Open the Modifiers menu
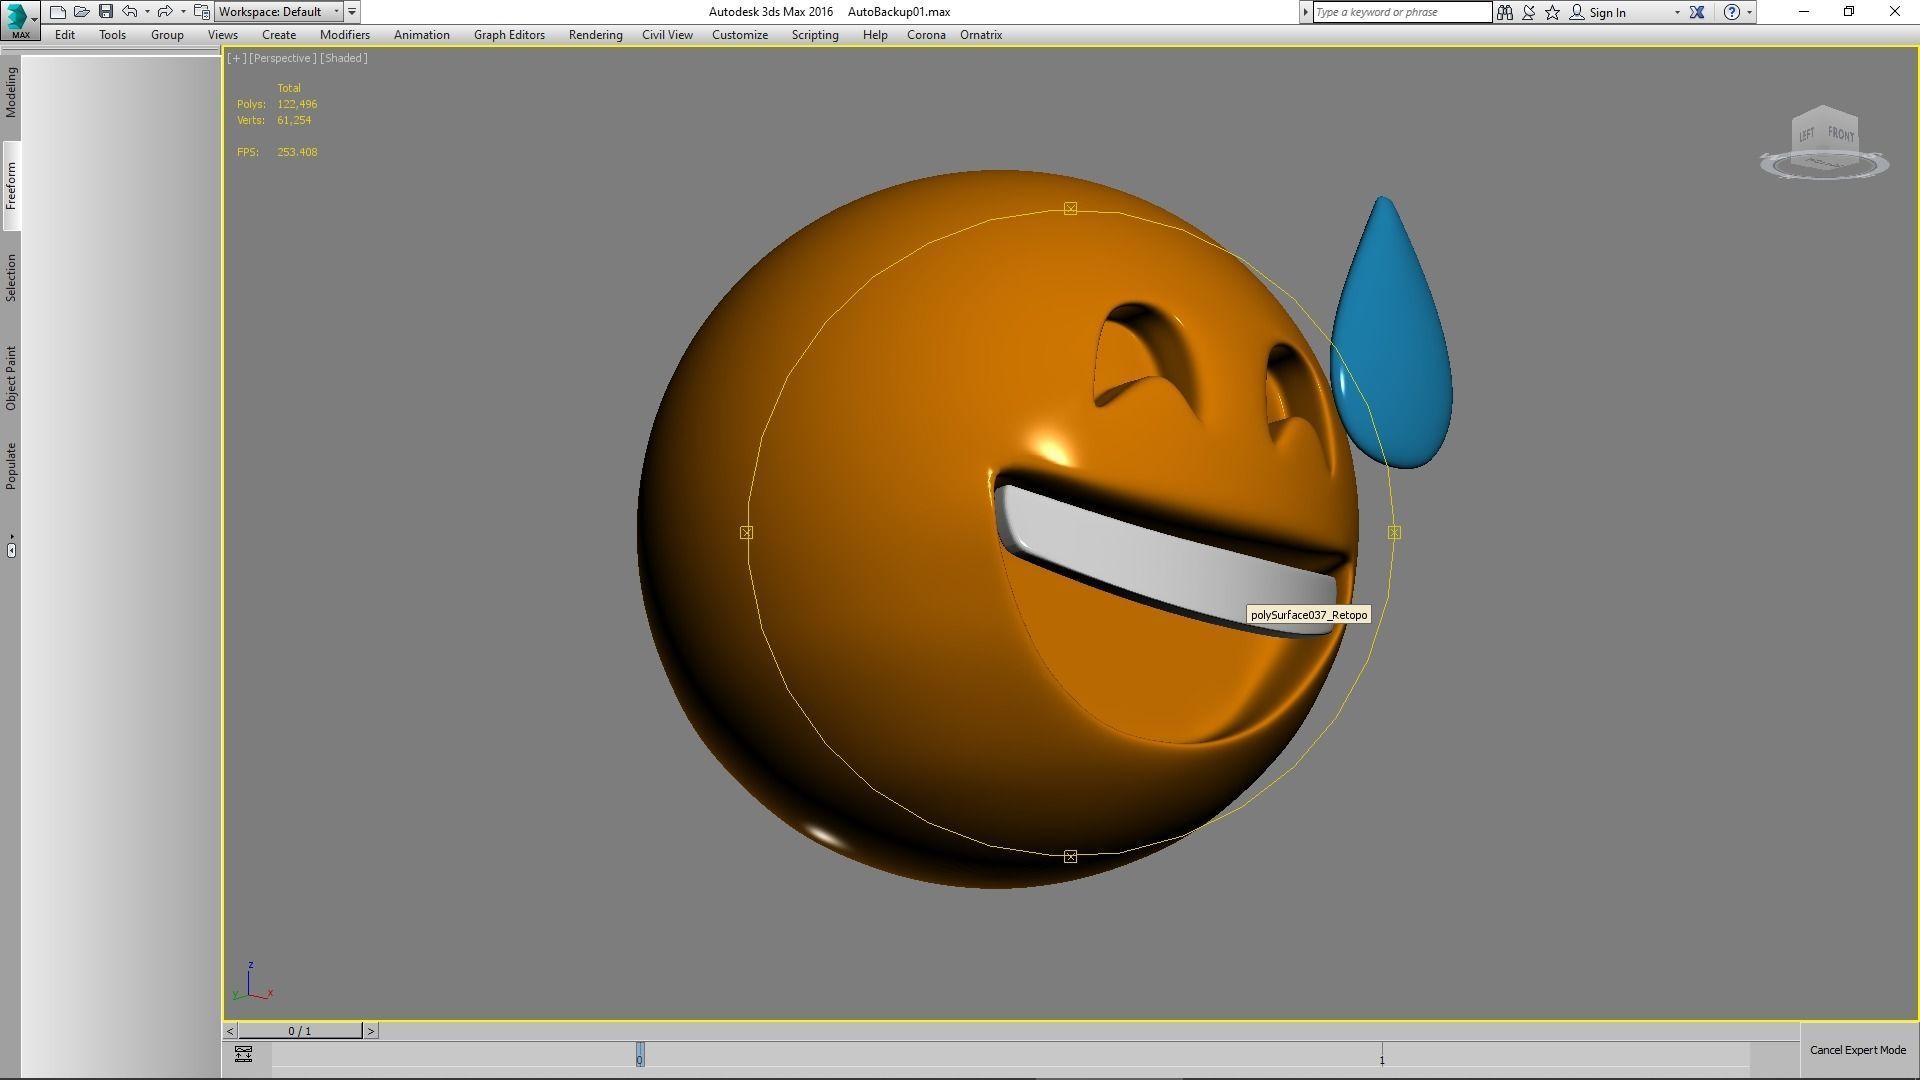Viewport: 1920px width, 1080px height. click(x=345, y=35)
